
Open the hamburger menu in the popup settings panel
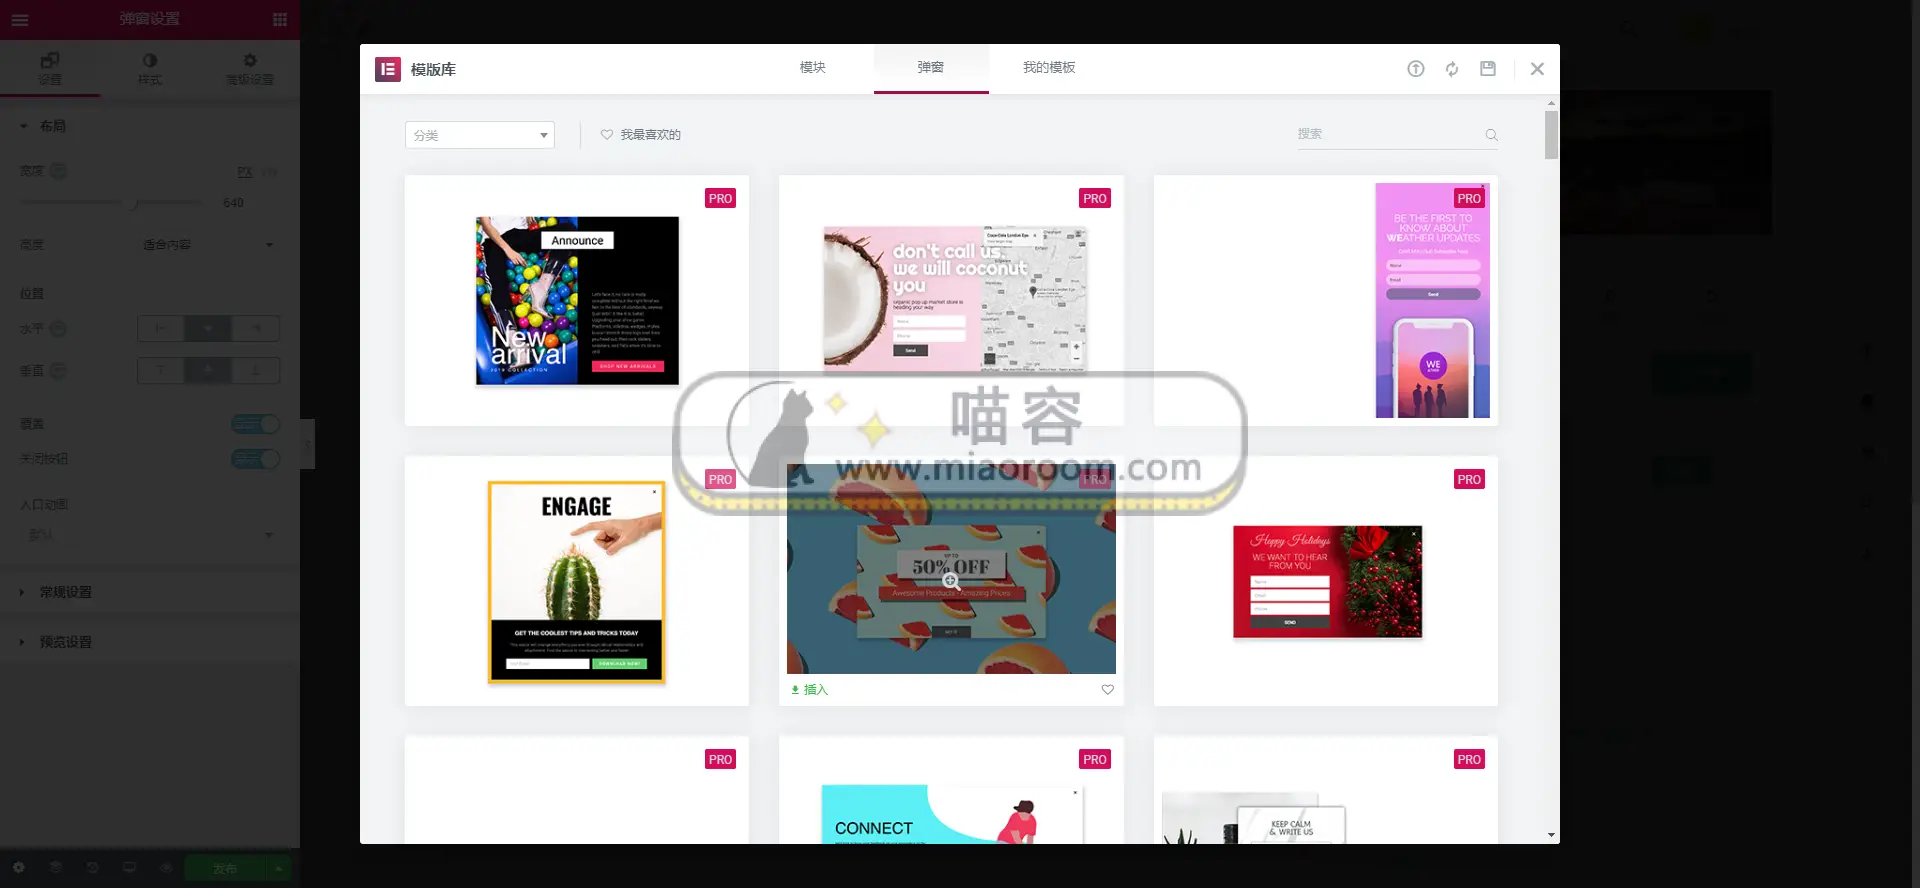click(x=20, y=19)
